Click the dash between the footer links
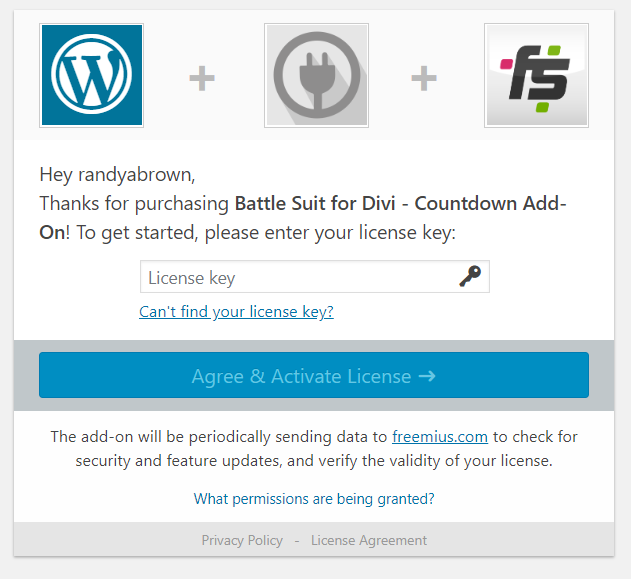The width and height of the screenshot is (631, 579). [x=296, y=540]
